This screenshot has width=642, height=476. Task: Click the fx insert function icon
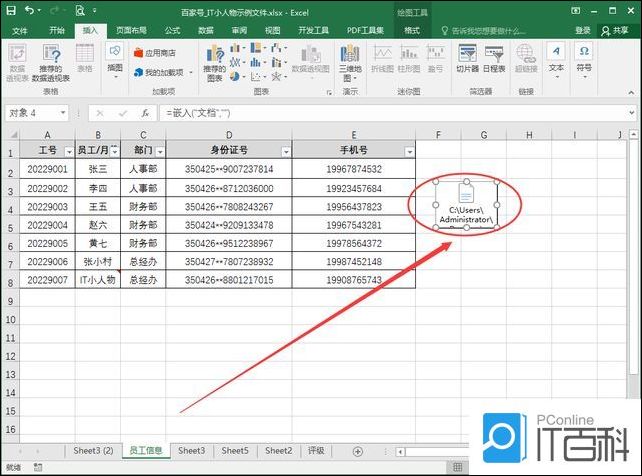tap(145, 114)
